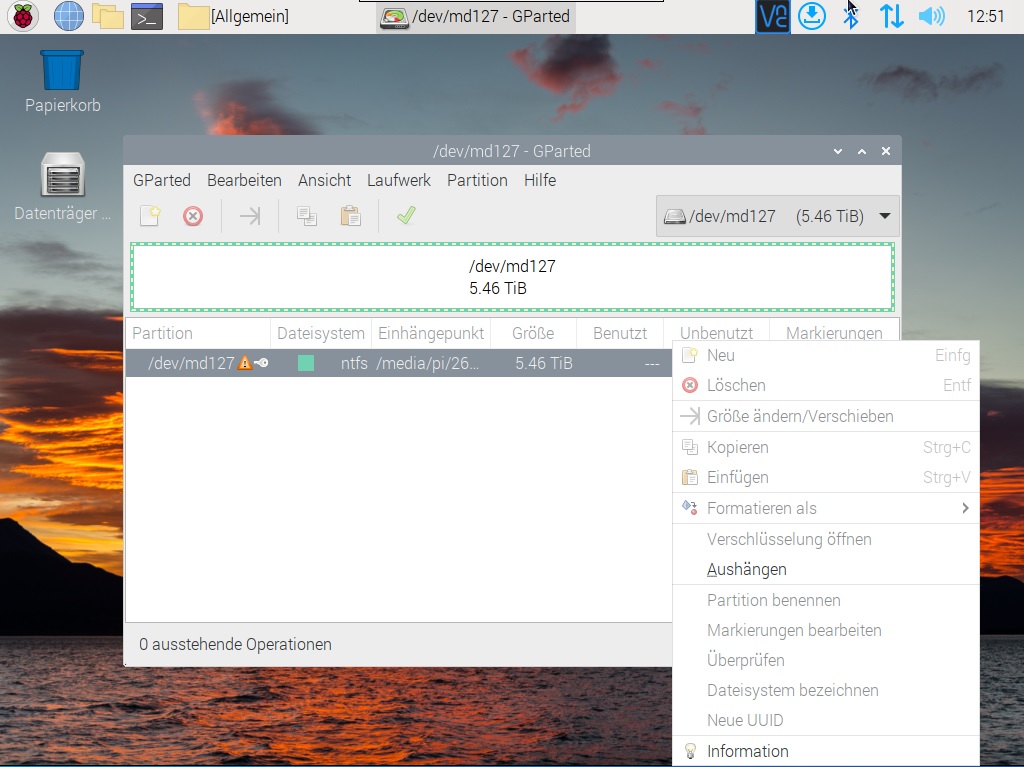Screen dimensions: 1024x767
Task: Click the ntfs filesystem color swatch
Action: [x=306, y=363]
